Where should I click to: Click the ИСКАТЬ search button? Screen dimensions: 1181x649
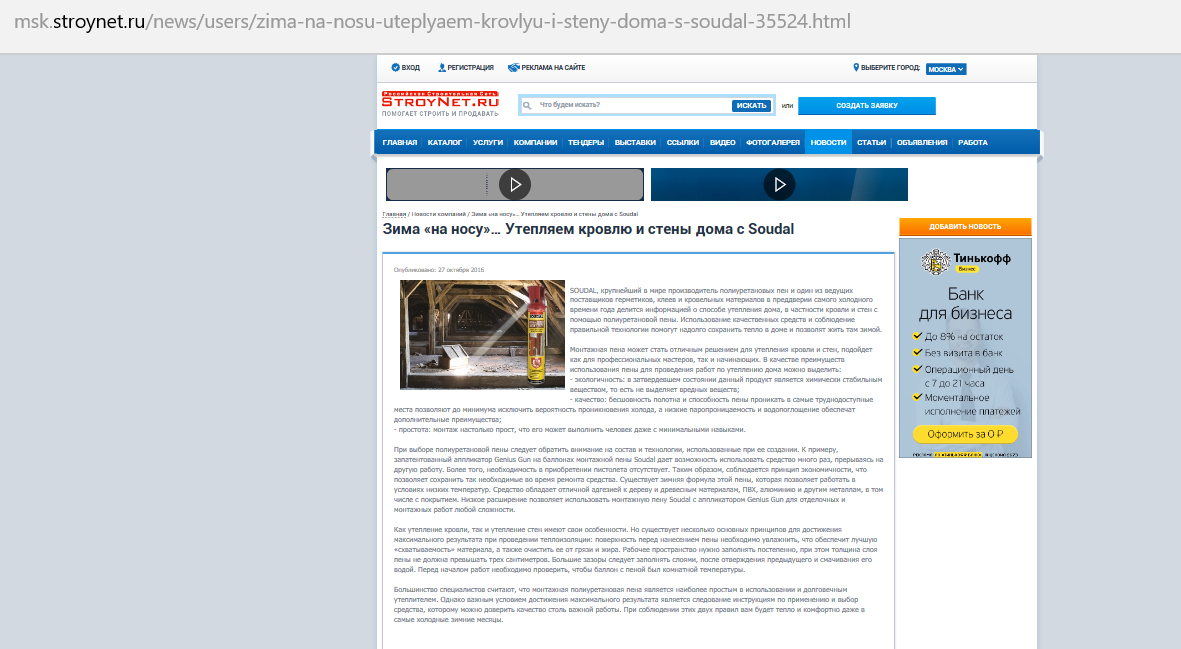pos(751,105)
